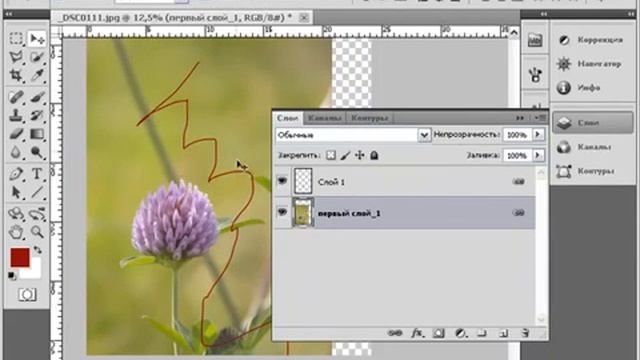640x360 pixels.
Task: Toggle lock position icon
Action: click(x=360, y=156)
